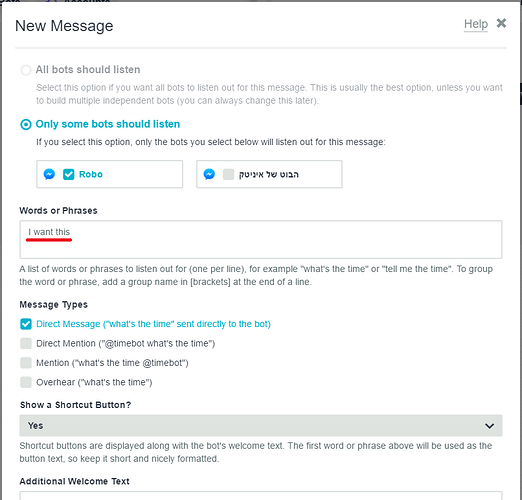Click the Direct Message label text
The width and height of the screenshot is (522, 500).
pyautogui.click(x=153, y=324)
